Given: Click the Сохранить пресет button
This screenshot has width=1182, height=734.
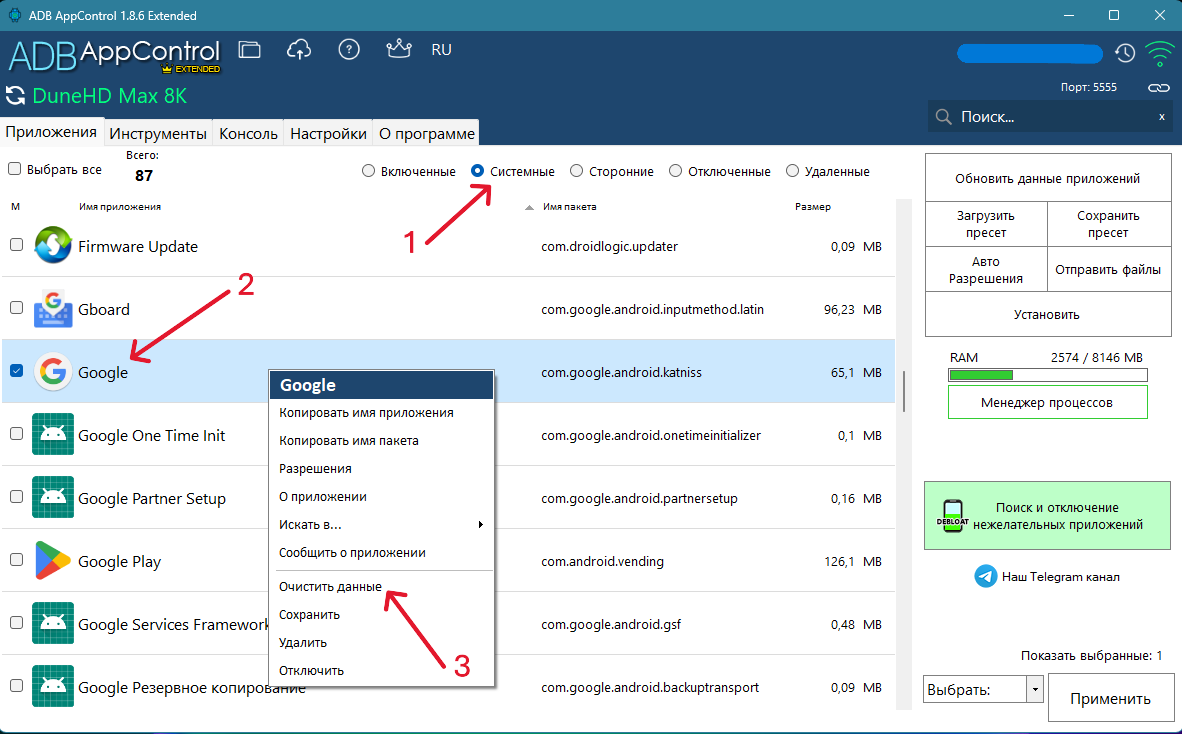Looking at the screenshot, I should 1108,224.
